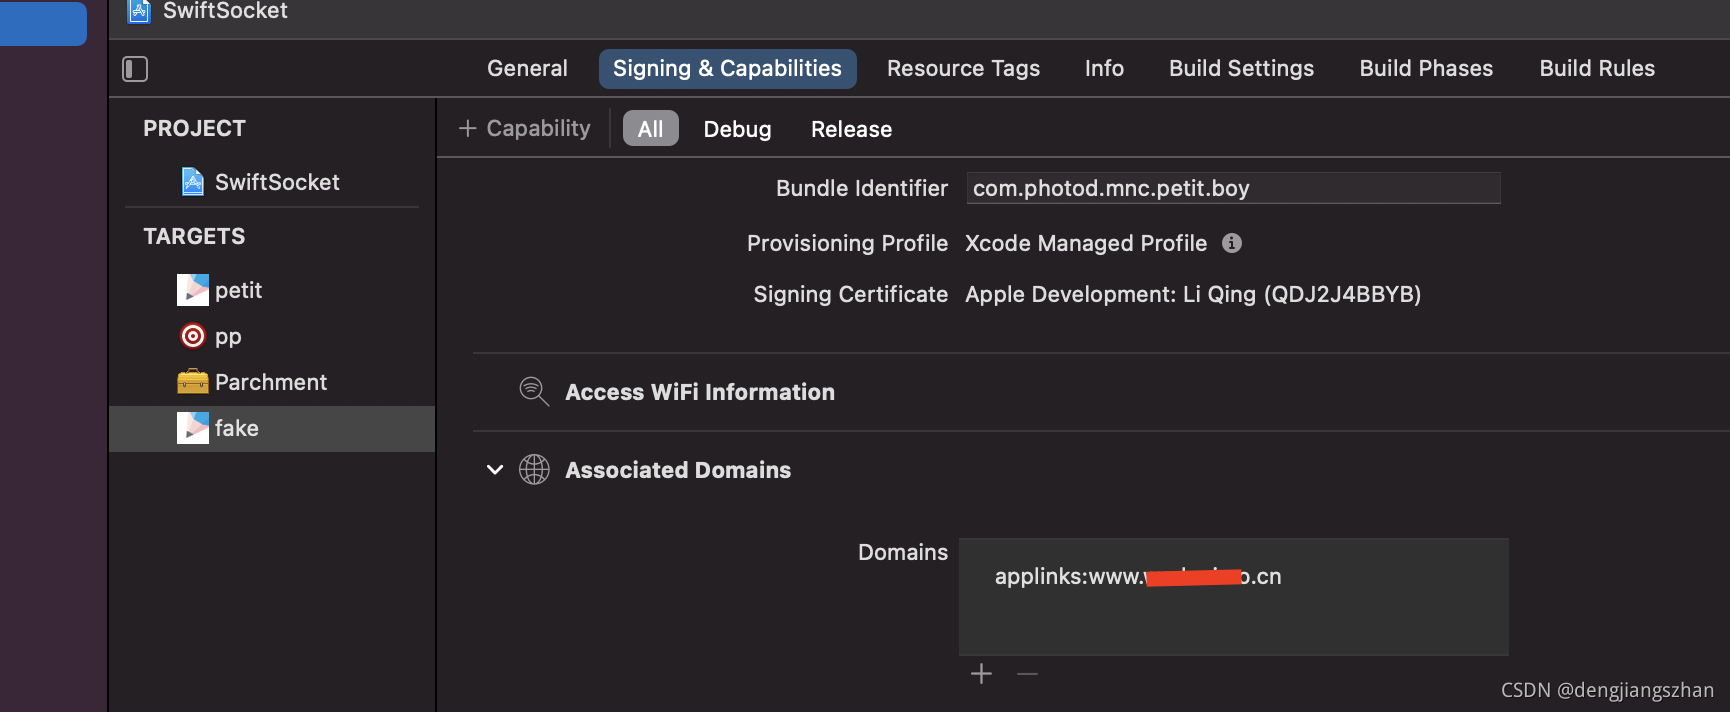Open the Build Settings tab
Image resolution: width=1730 pixels, height=712 pixels.
point(1241,68)
